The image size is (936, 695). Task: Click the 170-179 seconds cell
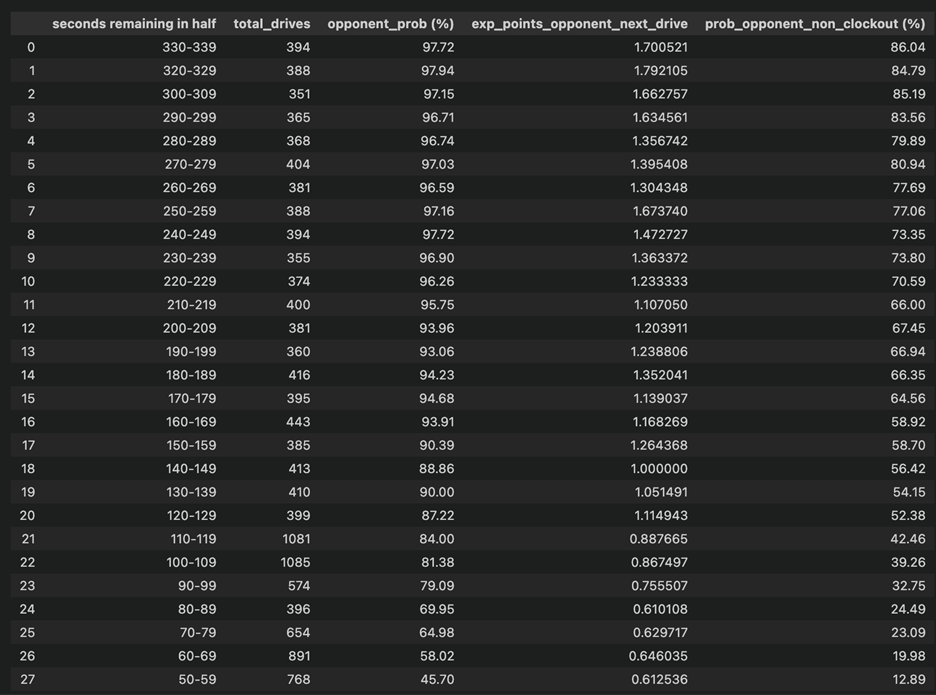[192, 398]
